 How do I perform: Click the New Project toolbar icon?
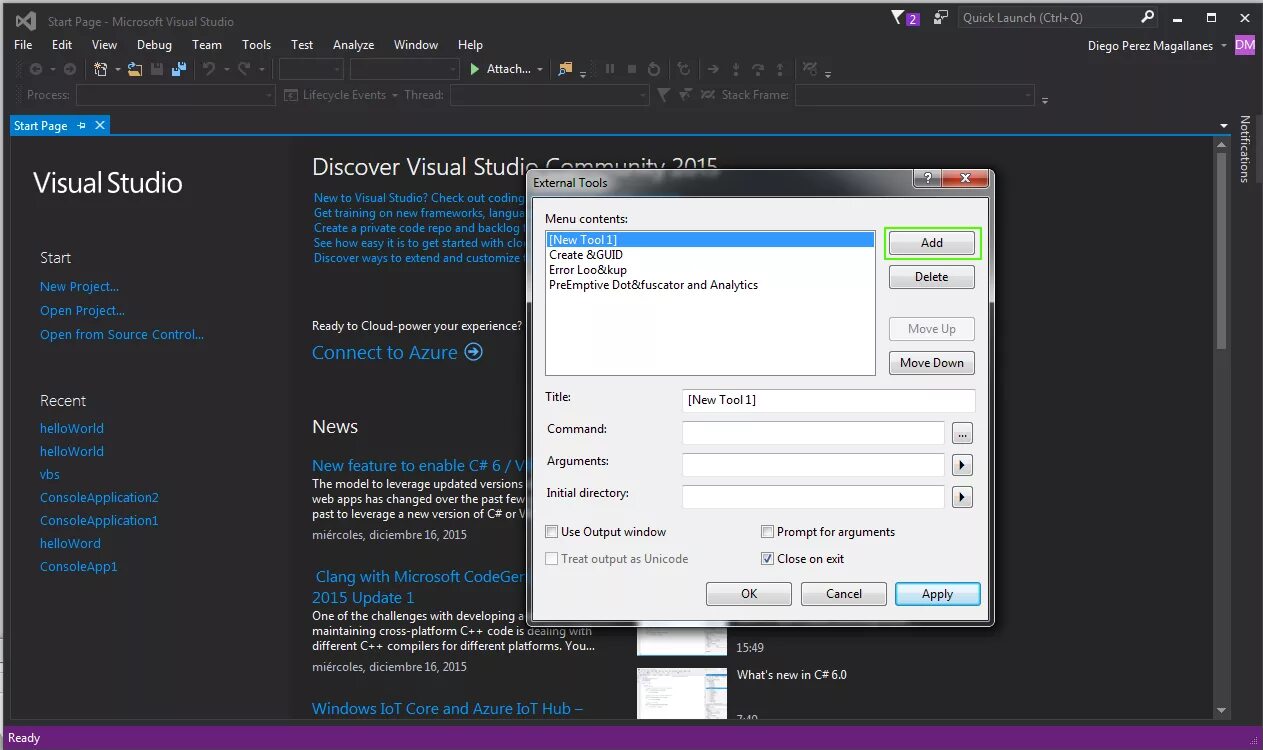pyautogui.click(x=101, y=69)
